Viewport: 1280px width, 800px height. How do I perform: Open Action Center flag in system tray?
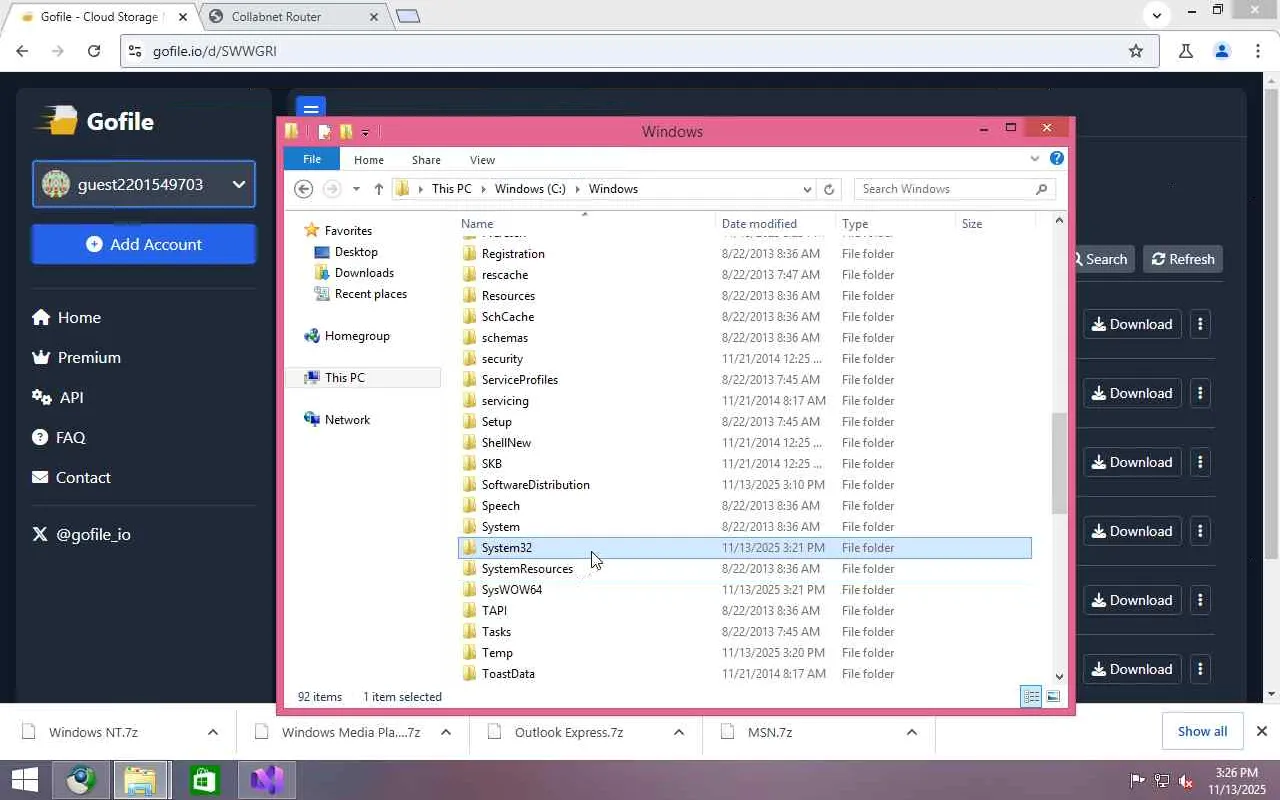pyautogui.click(x=1137, y=780)
